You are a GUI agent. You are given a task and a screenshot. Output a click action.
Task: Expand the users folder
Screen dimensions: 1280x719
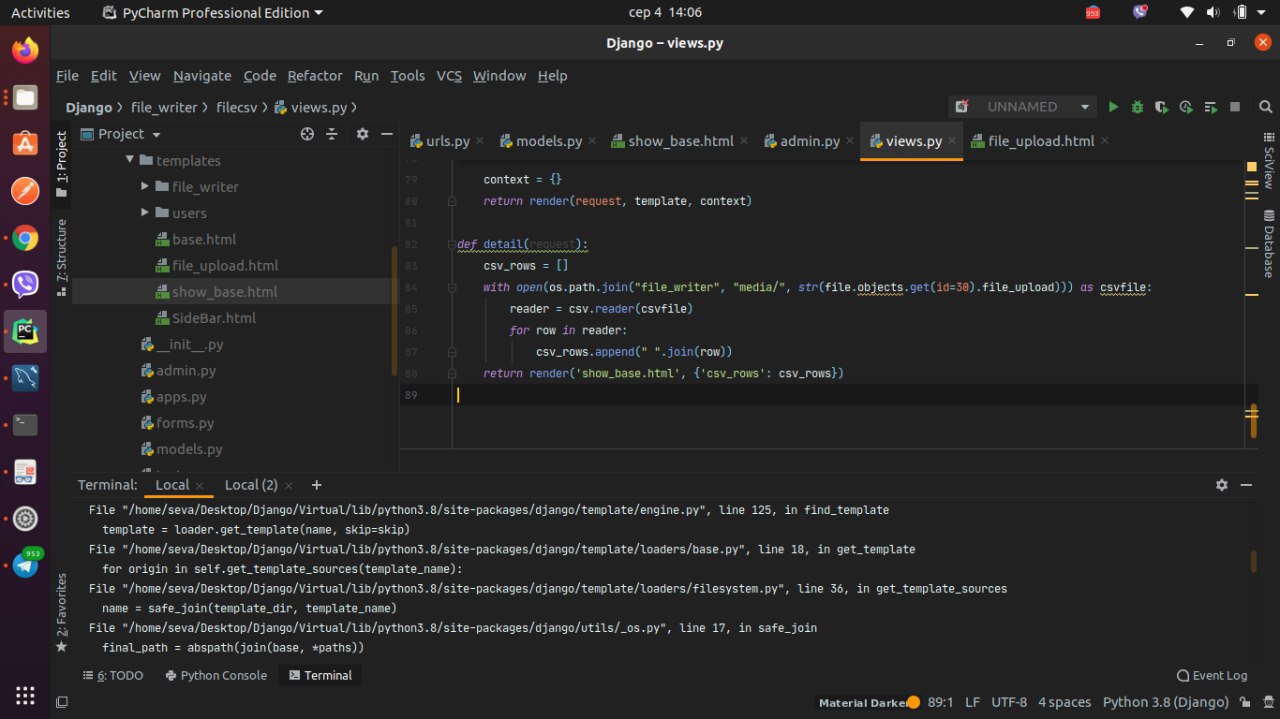pos(146,212)
